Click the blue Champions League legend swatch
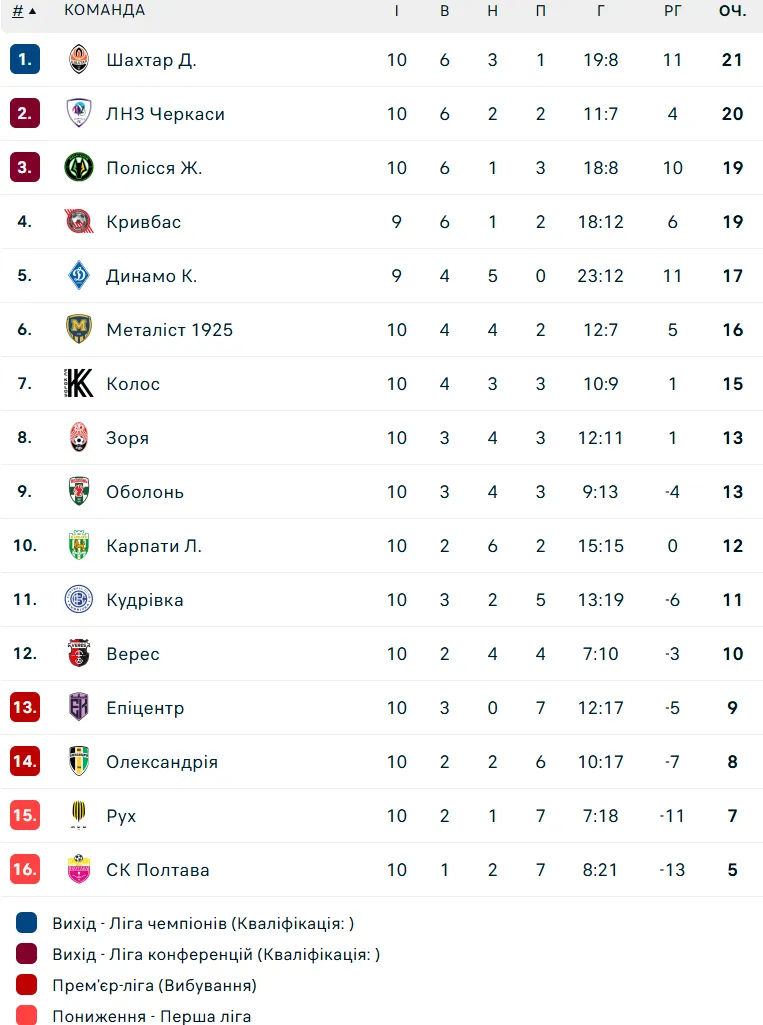Image resolution: width=763 pixels, height=1025 pixels. (27, 923)
